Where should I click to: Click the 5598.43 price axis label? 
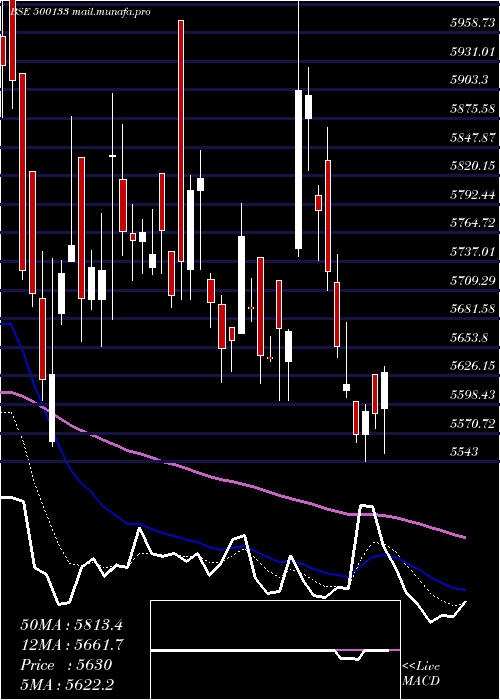coord(473,394)
